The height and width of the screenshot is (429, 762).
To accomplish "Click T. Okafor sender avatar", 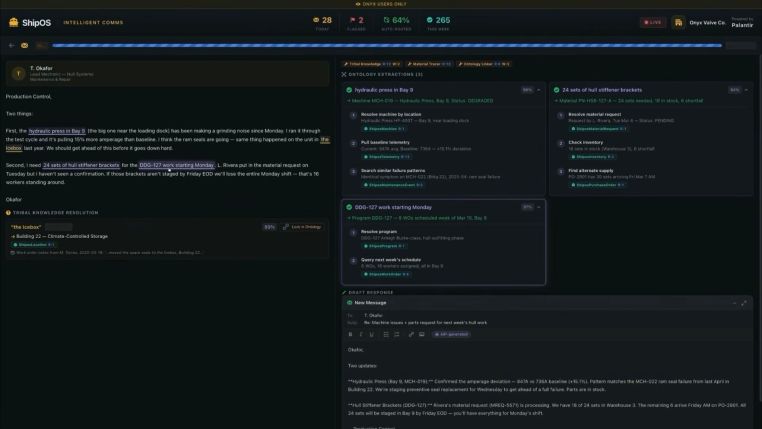I will point(18,73).
